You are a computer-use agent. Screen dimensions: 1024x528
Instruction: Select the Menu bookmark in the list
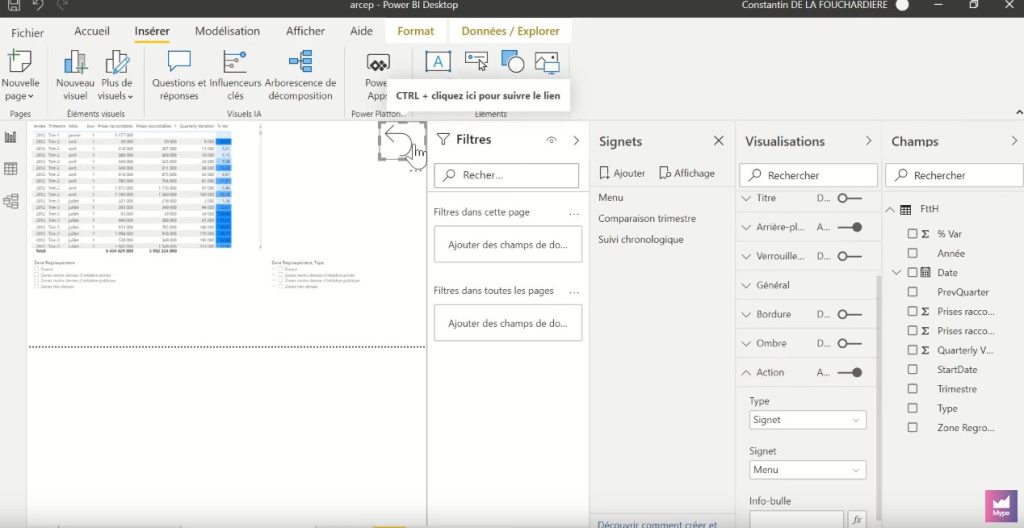coord(611,197)
